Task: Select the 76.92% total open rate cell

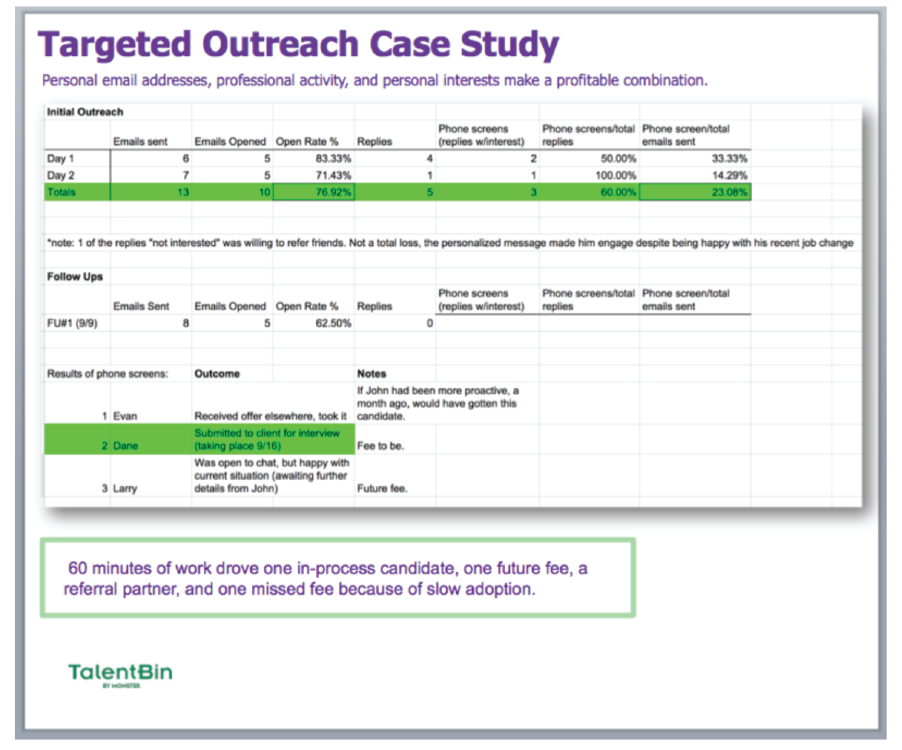Action: point(313,192)
